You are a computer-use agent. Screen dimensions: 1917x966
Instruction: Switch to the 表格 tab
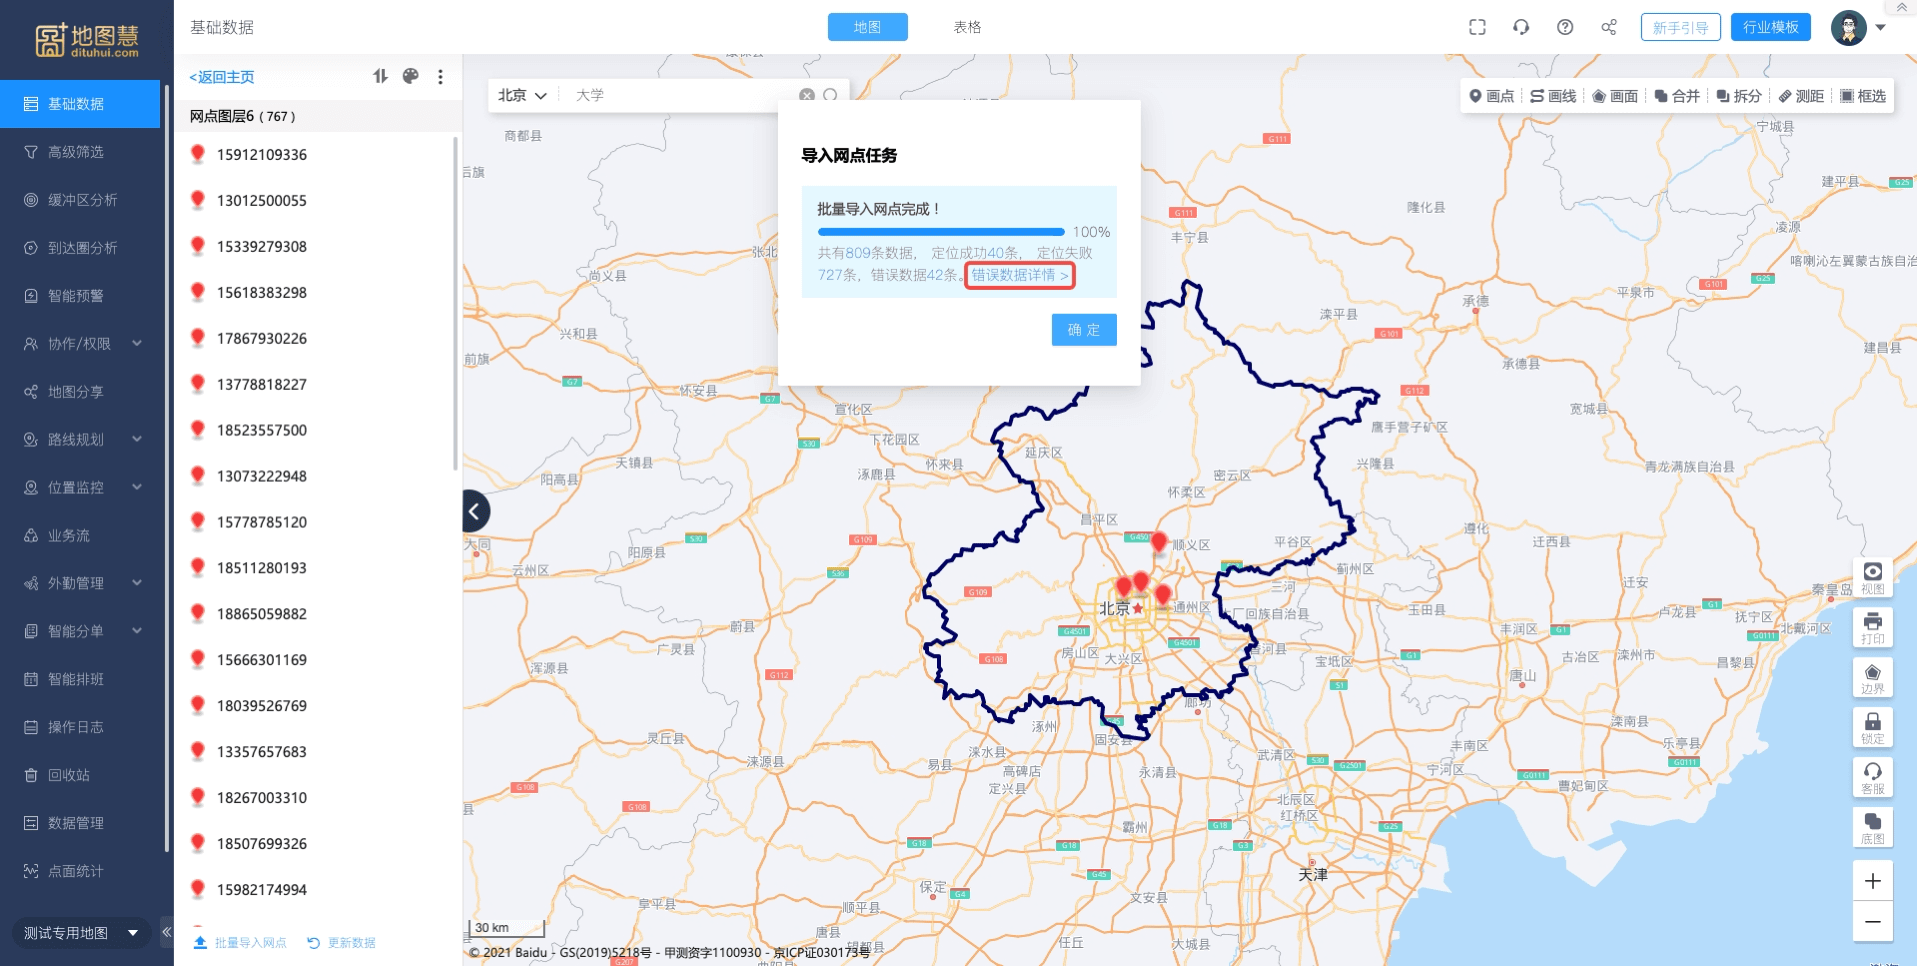[x=967, y=27]
